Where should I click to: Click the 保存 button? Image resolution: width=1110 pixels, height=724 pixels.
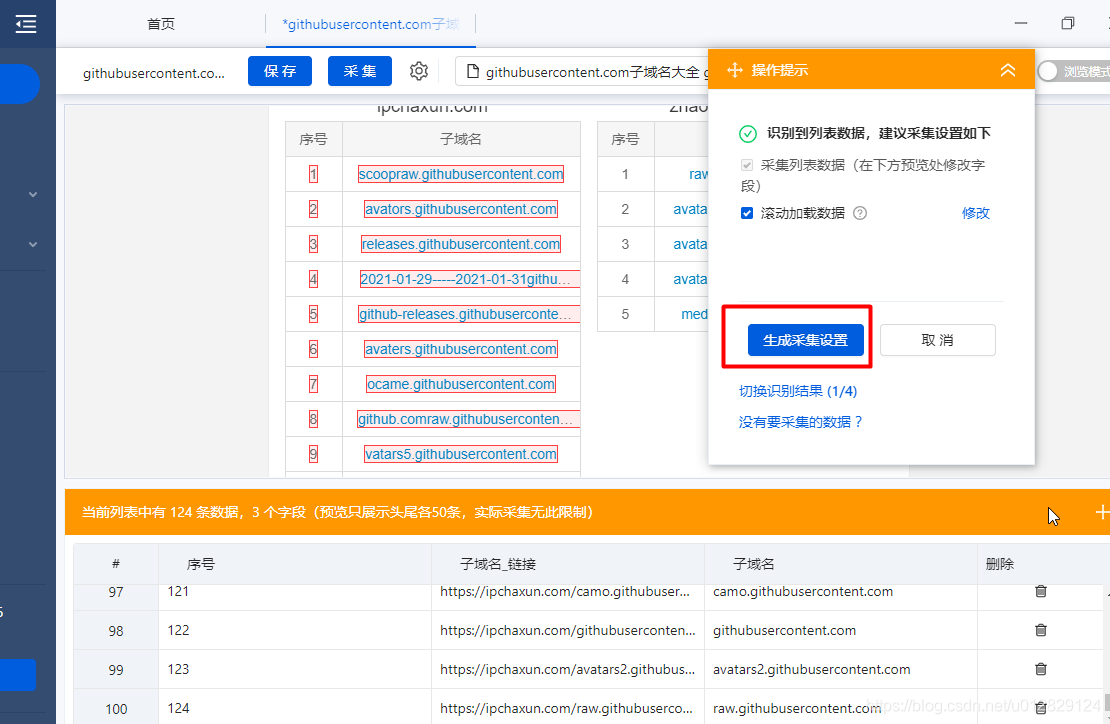click(280, 71)
